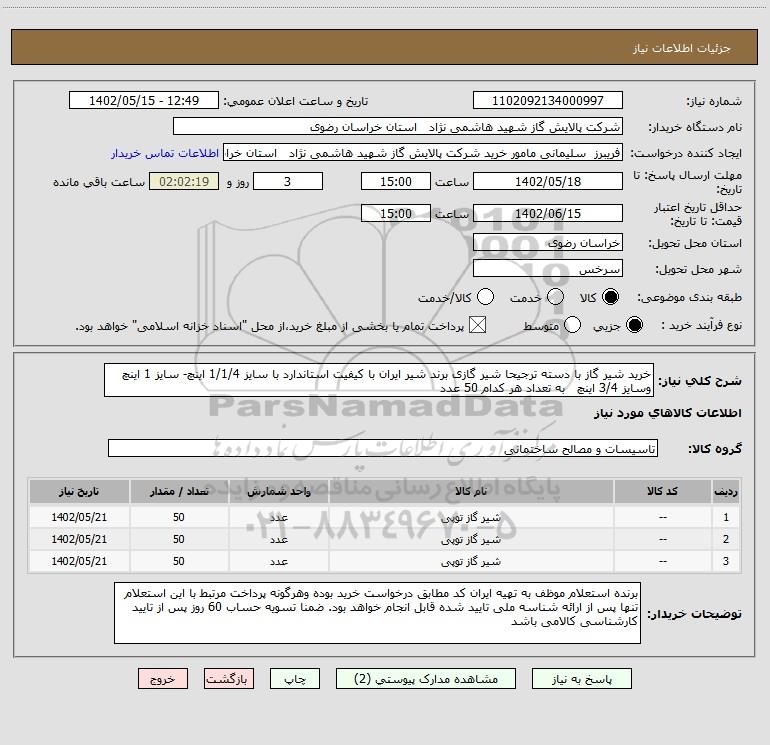This screenshot has width=770, height=745.
Task: Click the remaining time field 02:02:19
Action: (184, 181)
